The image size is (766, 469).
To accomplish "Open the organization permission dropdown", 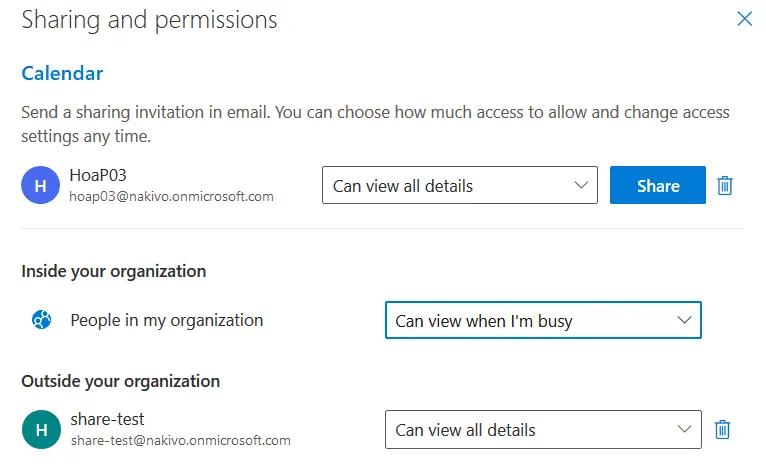I will click(x=543, y=320).
